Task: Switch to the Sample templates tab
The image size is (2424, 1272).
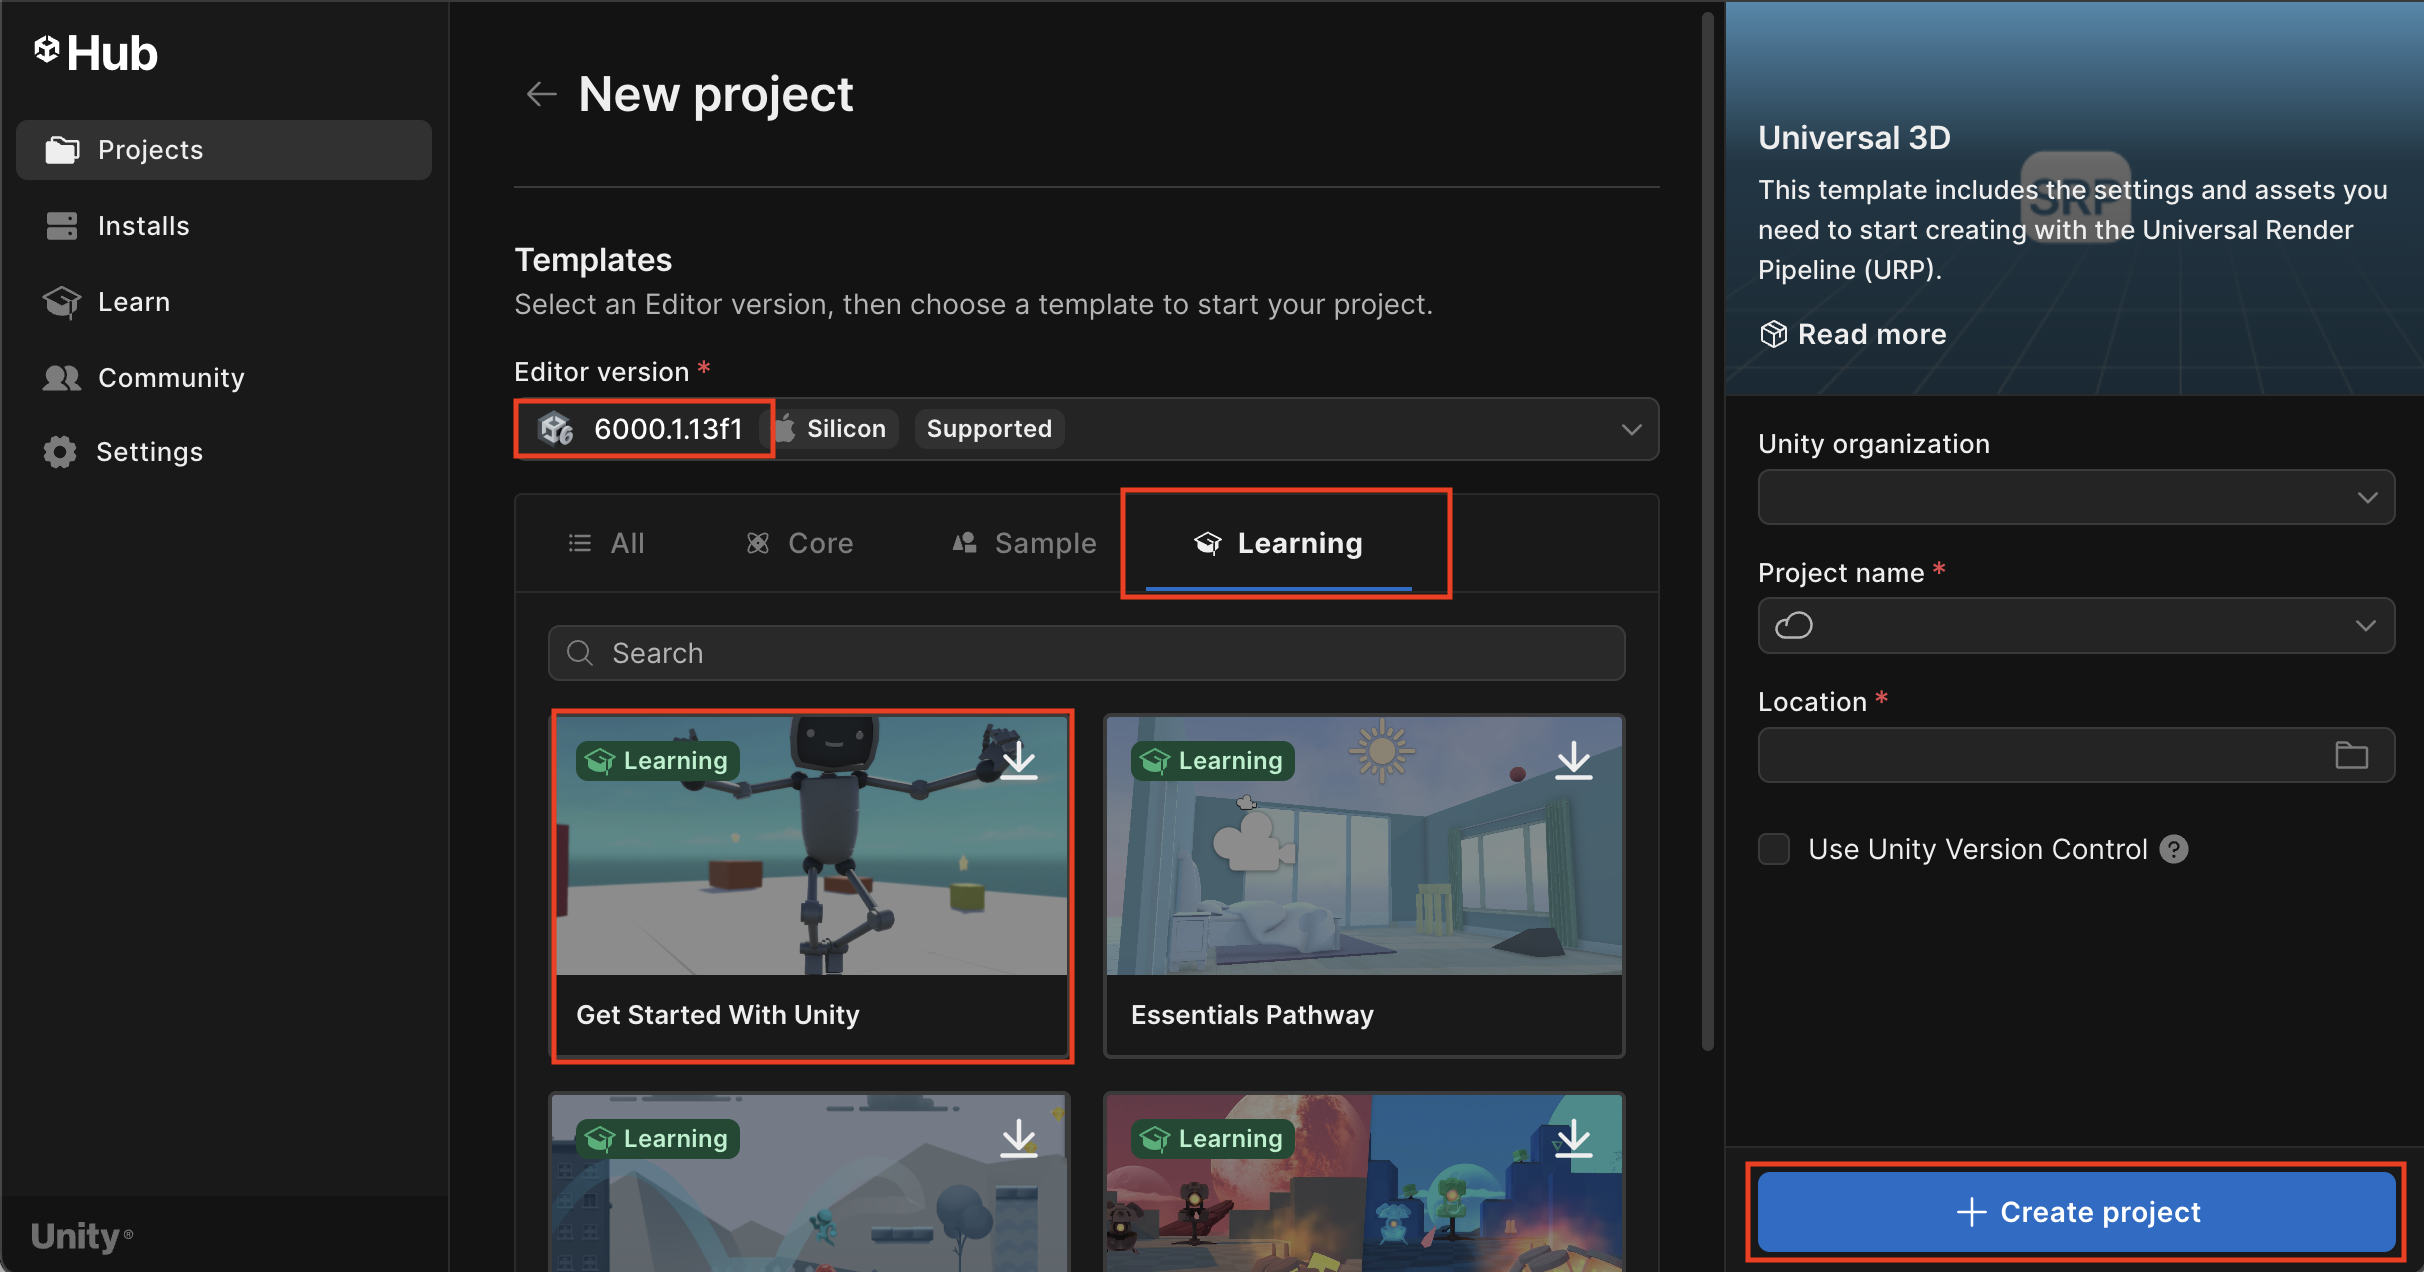Action: coord(1024,543)
